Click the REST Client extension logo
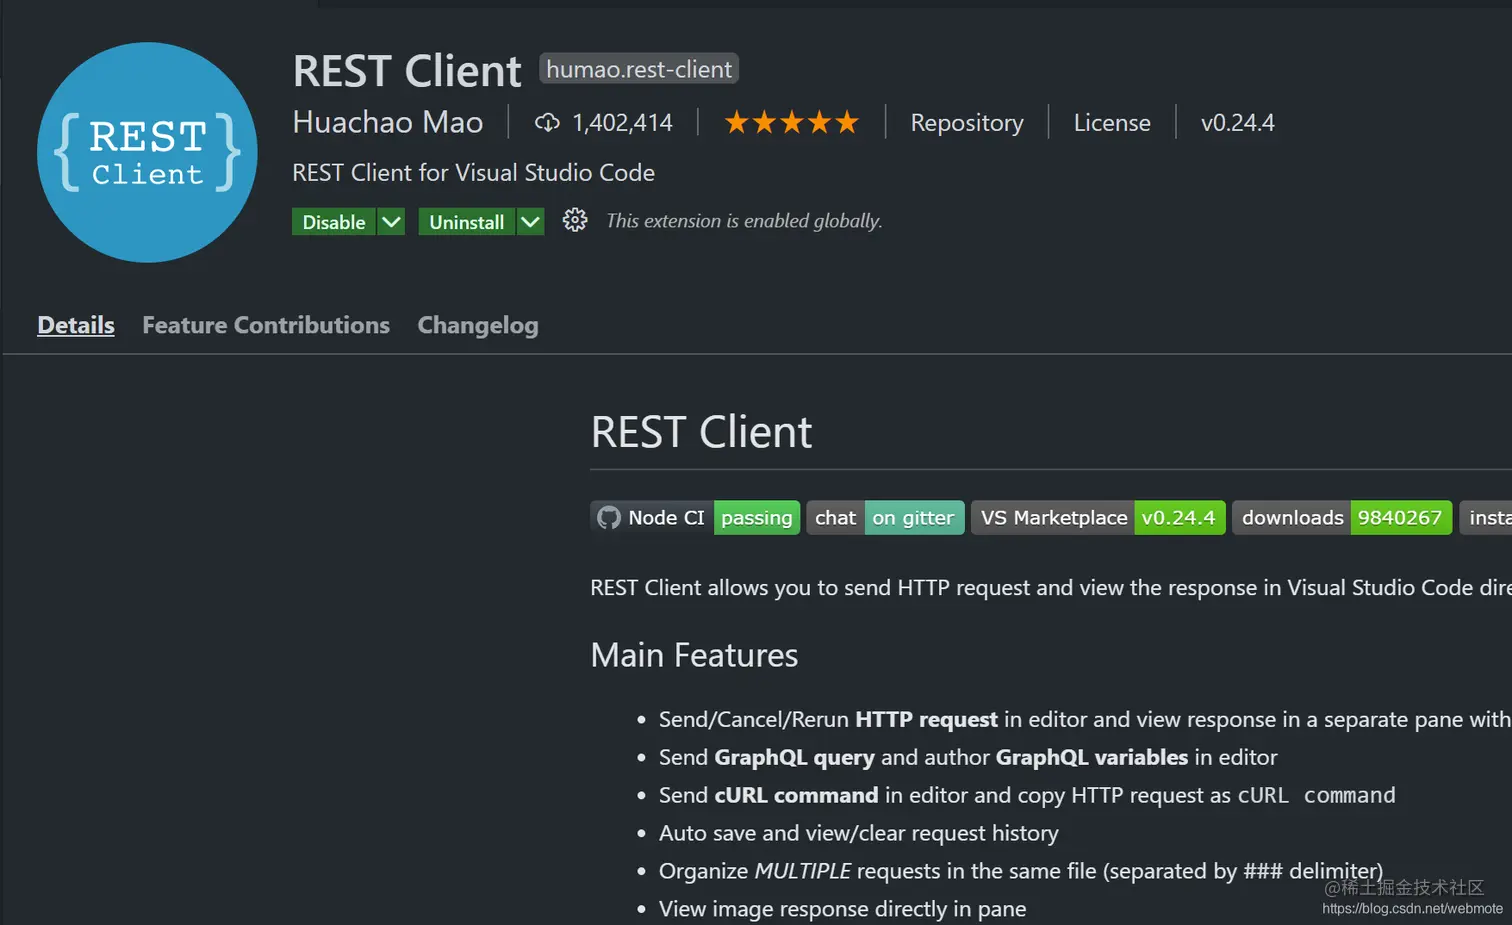Screen dimensions: 1512x925 [147, 152]
